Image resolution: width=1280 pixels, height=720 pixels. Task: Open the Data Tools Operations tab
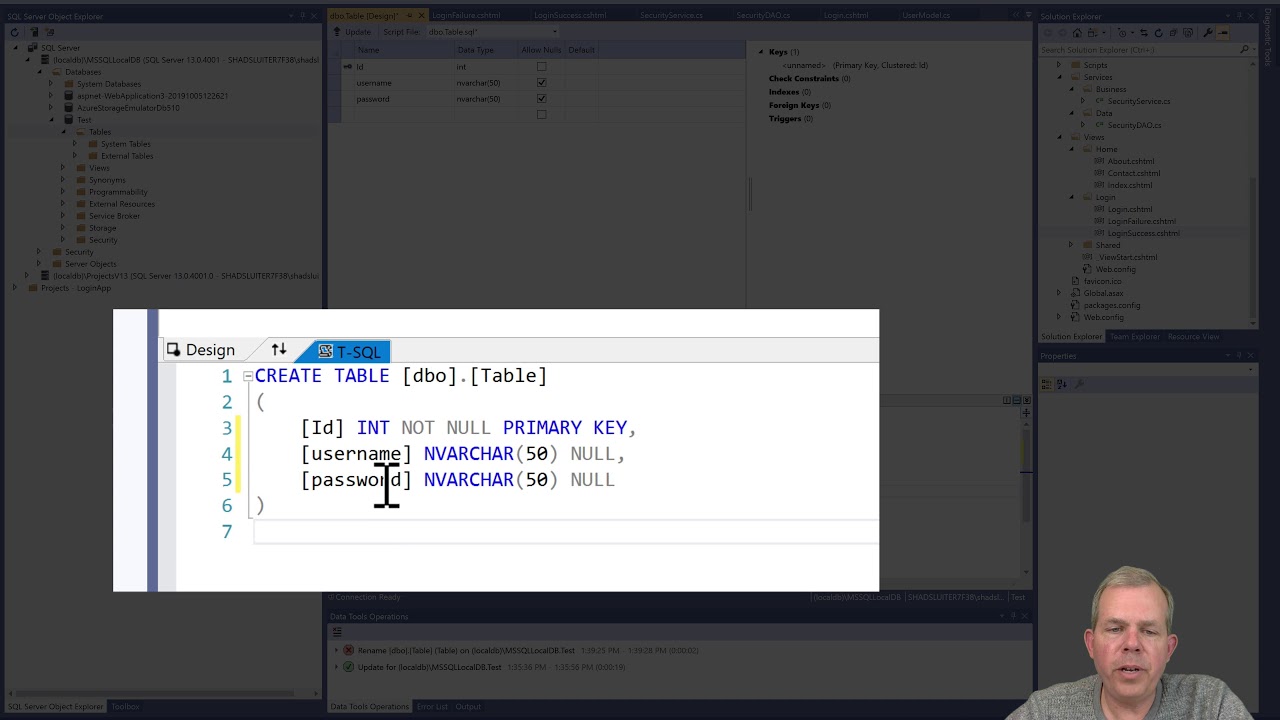pyautogui.click(x=369, y=707)
